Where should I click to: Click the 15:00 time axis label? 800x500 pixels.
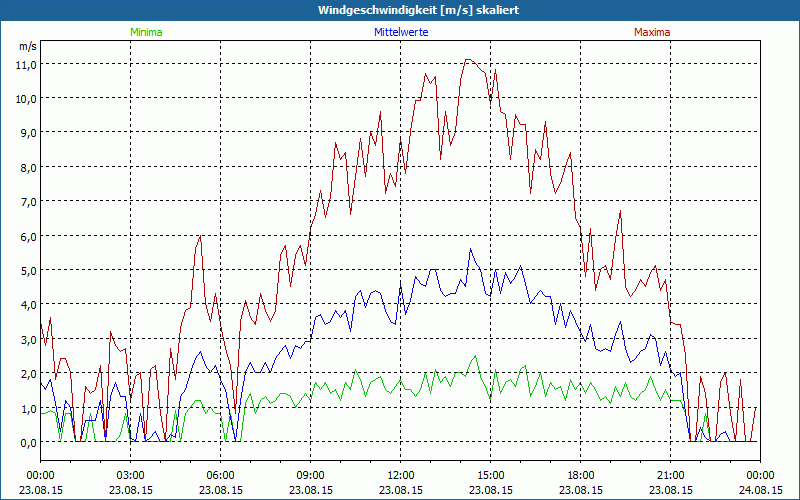click(490, 476)
